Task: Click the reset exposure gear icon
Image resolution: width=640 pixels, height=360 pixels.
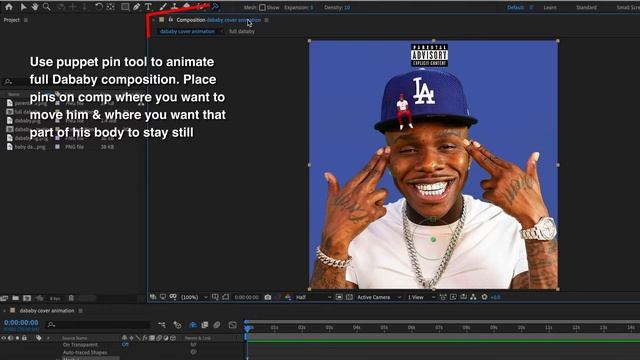Action: coord(484,297)
